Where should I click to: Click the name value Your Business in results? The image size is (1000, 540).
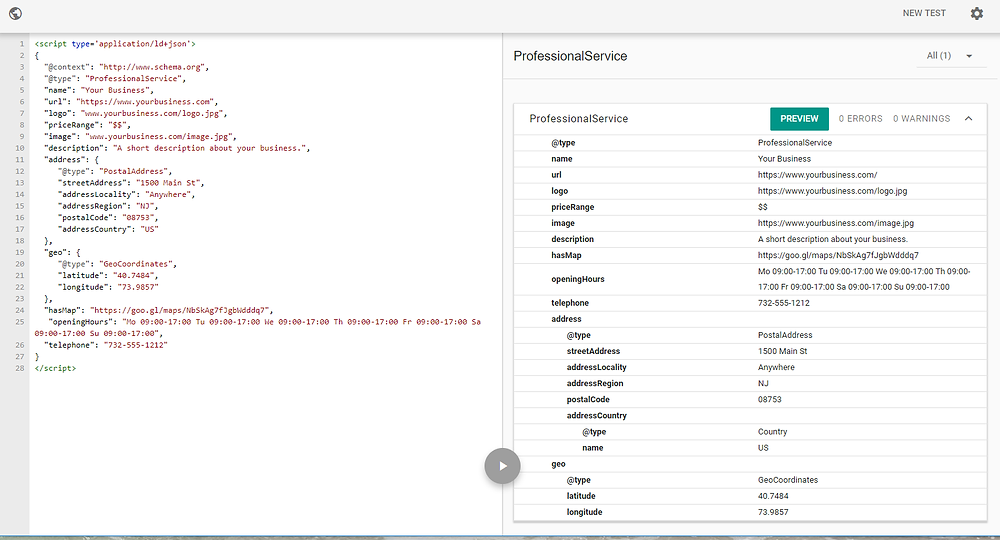[x=784, y=159]
